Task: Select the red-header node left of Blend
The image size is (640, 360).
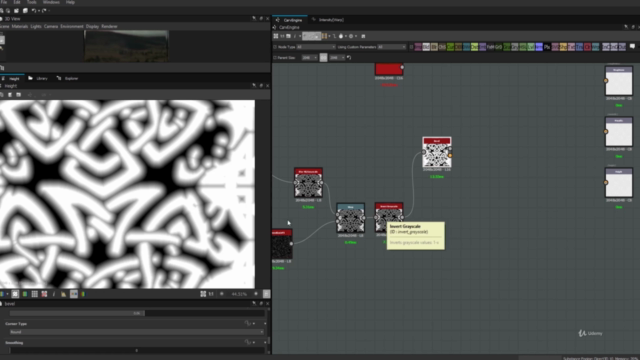Action: 308,182
